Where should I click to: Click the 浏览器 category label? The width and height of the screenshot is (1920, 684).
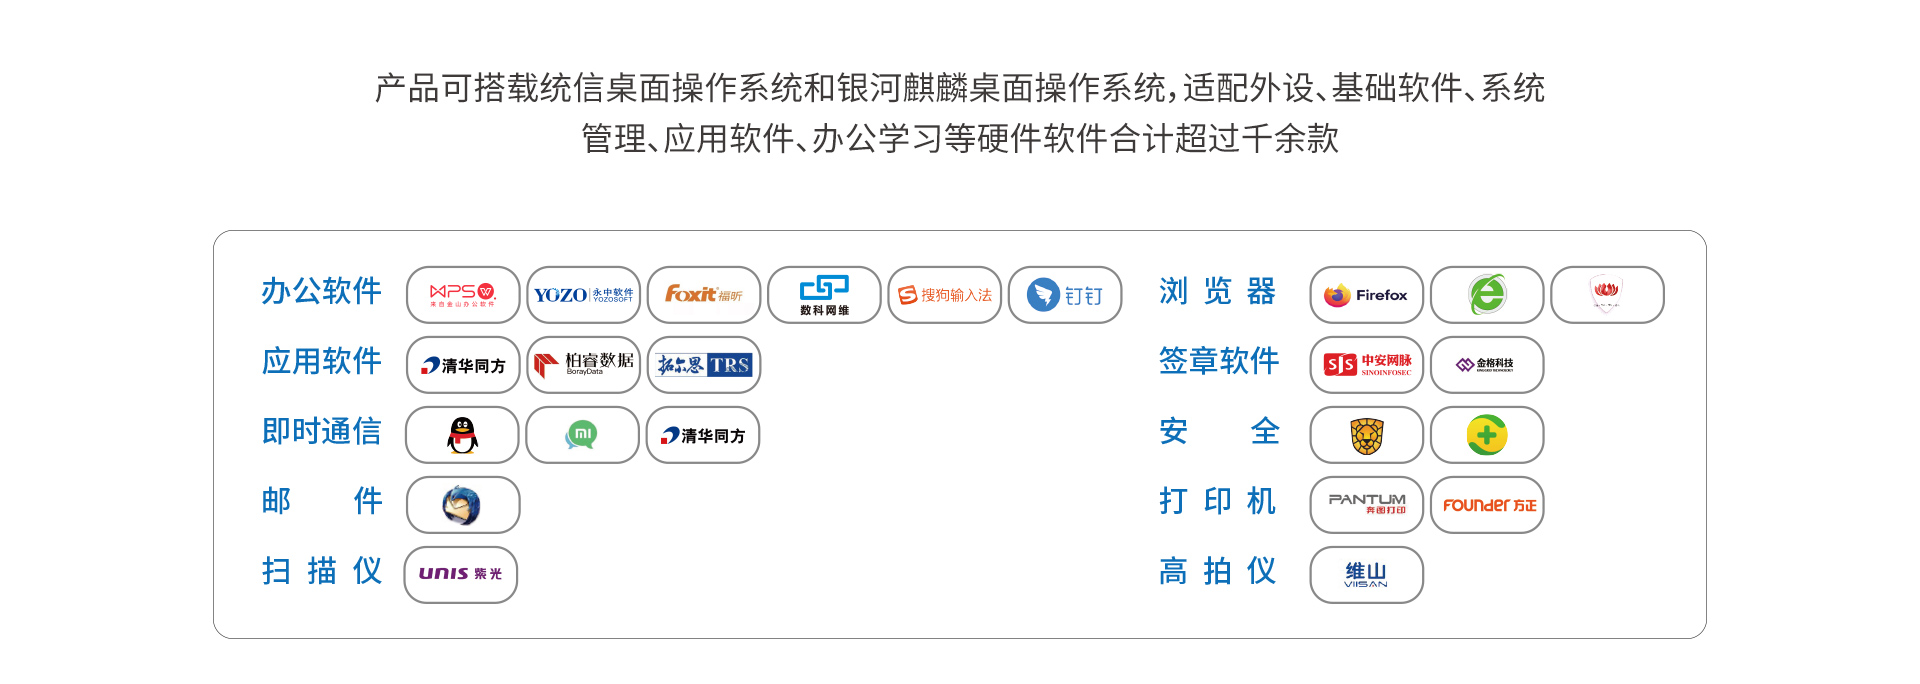[1218, 291]
